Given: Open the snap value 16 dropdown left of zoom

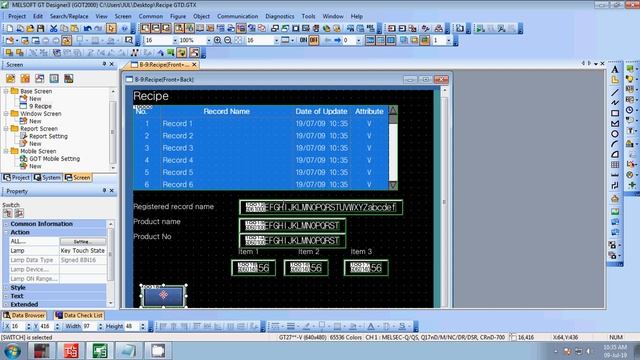Looking at the screenshot, I should coord(175,40).
